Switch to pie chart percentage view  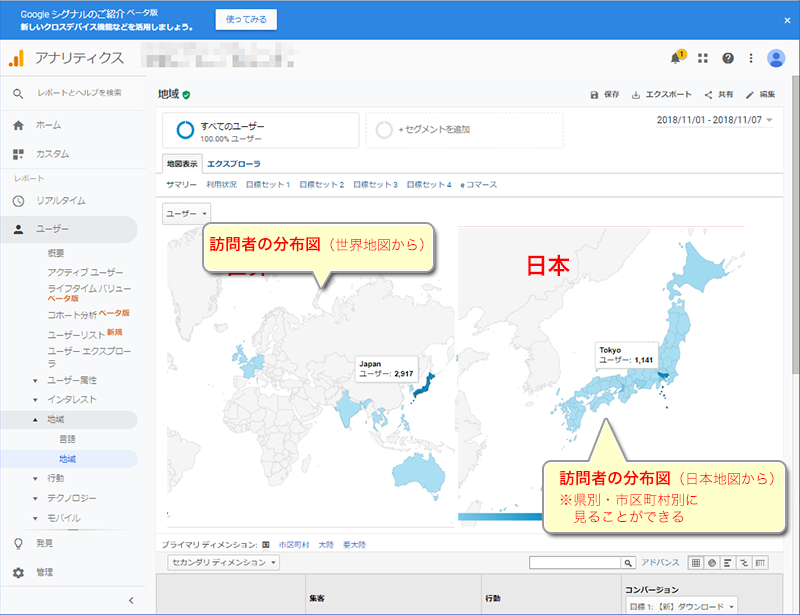(712, 563)
